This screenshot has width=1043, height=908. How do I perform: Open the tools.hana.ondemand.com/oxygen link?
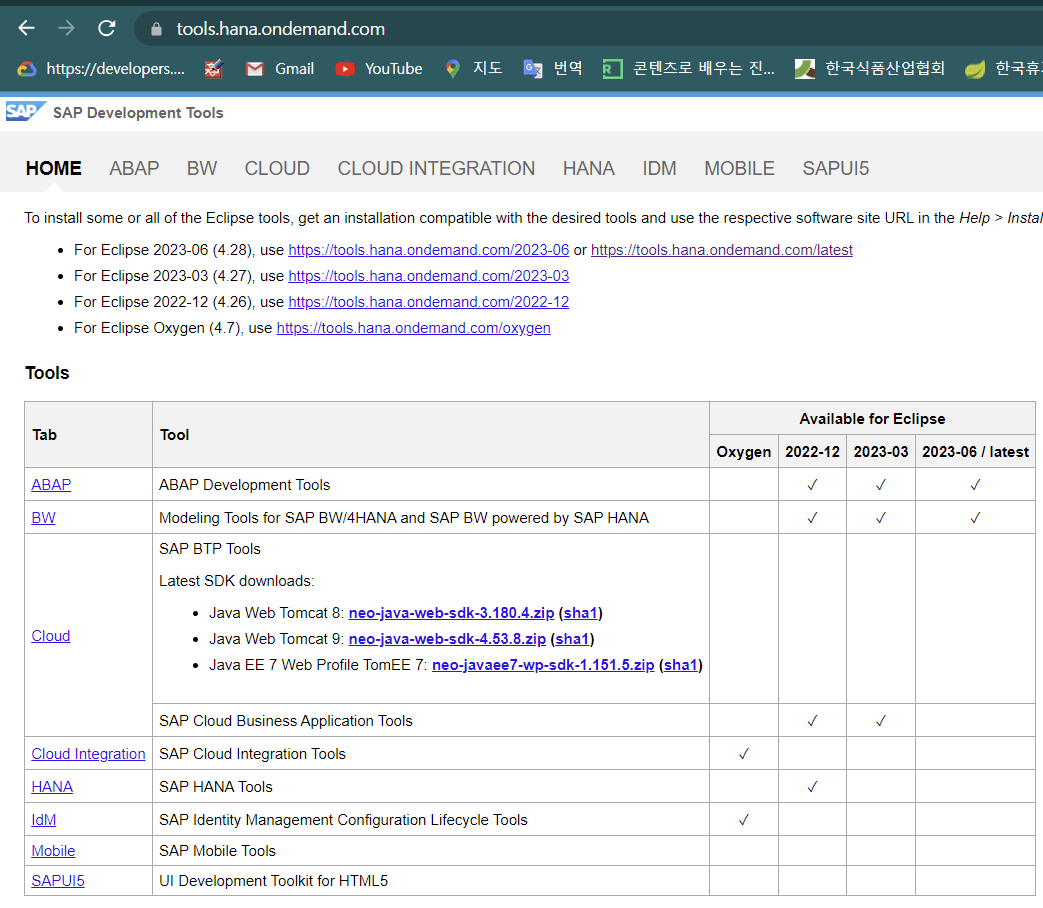413,328
